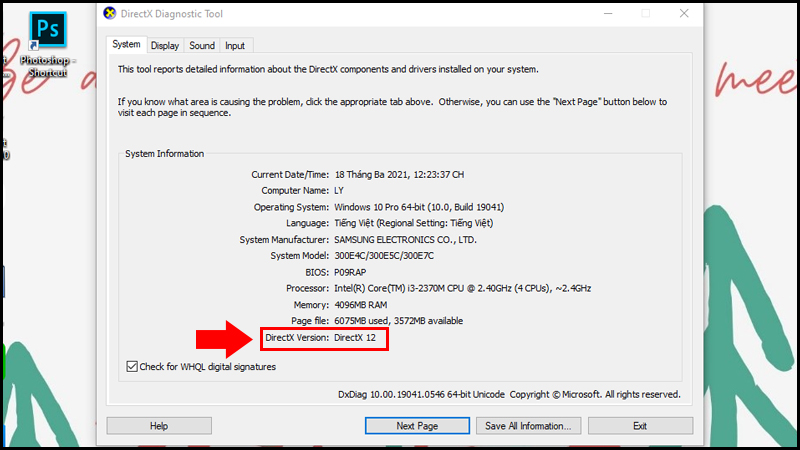Open the Input tab
The image size is (800, 450).
[235, 45]
